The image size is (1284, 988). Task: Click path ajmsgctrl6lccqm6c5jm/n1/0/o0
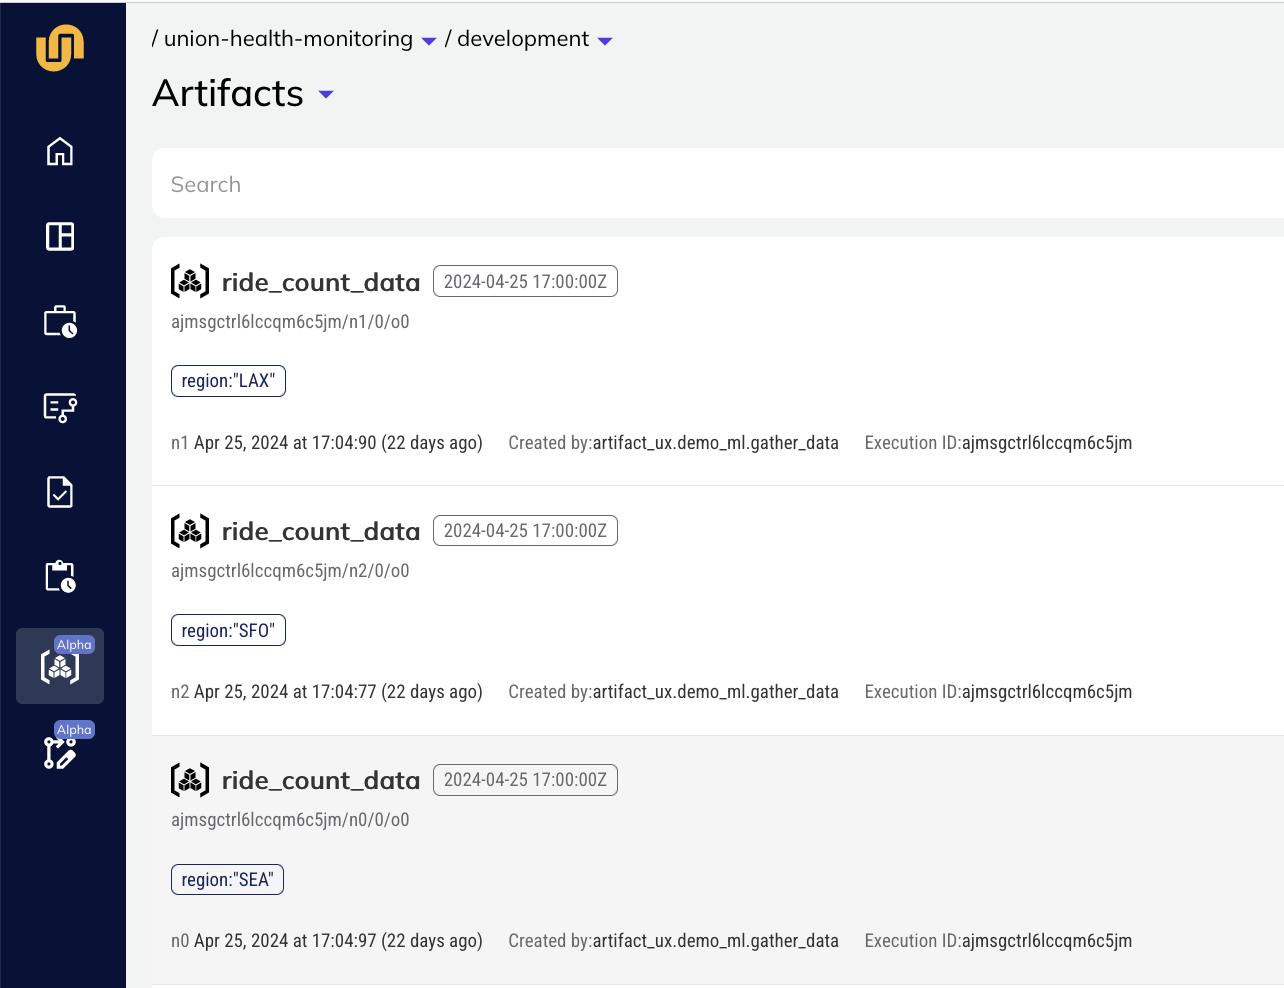point(290,322)
